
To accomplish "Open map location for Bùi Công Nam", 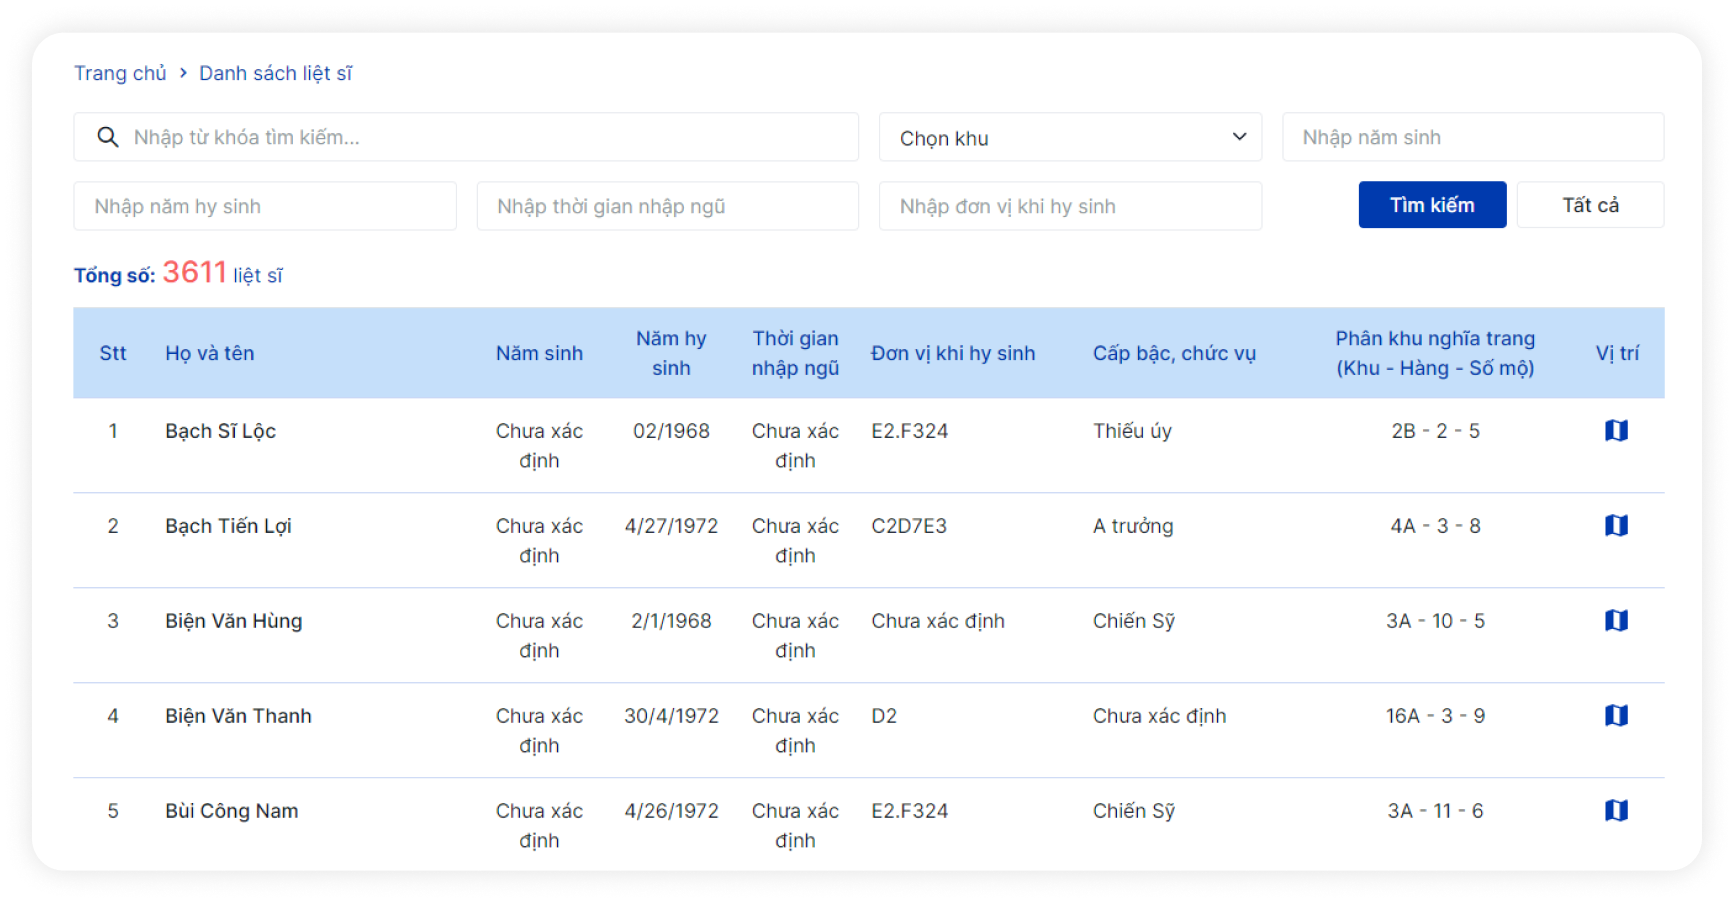I will click(x=1616, y=810).
